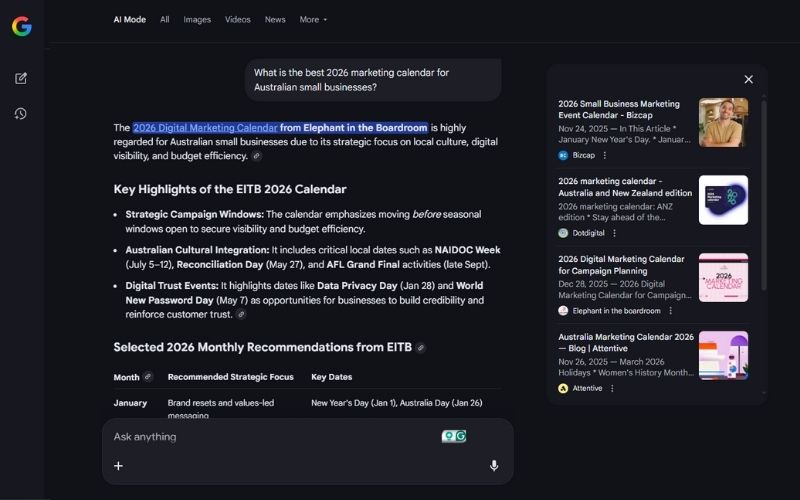Switch to the News tab

point(275,19)
